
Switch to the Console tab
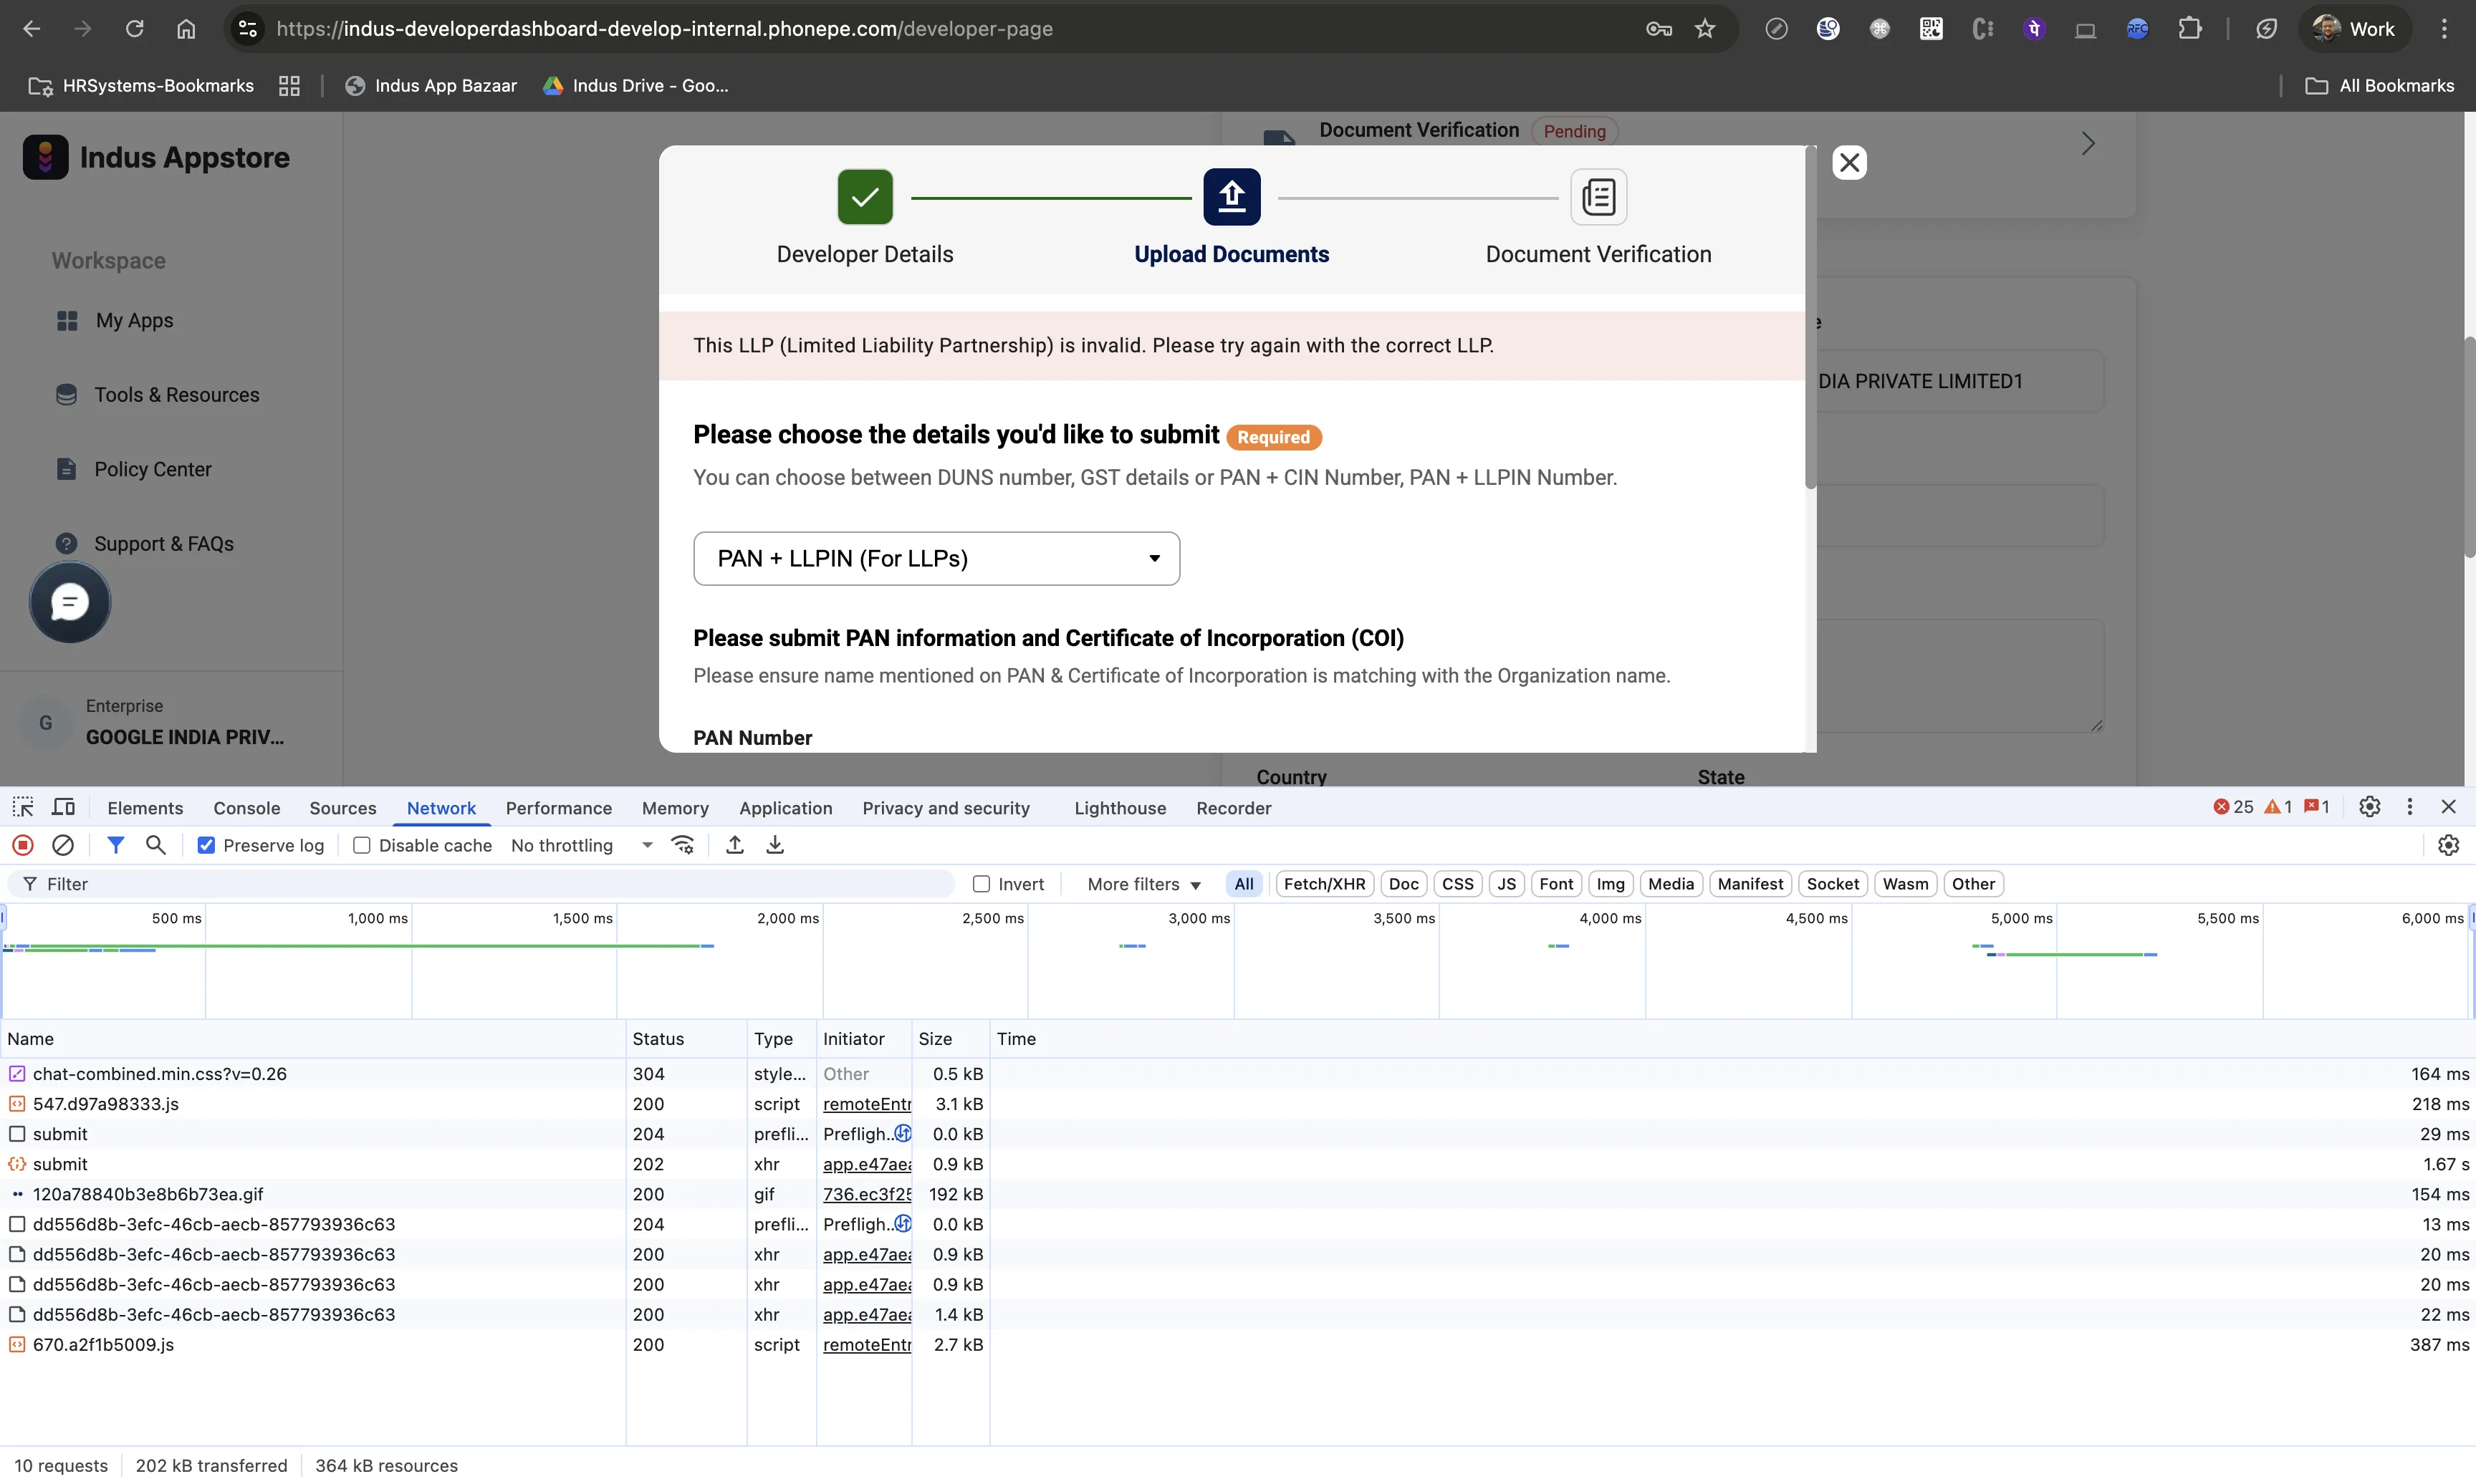pos(246,808)
